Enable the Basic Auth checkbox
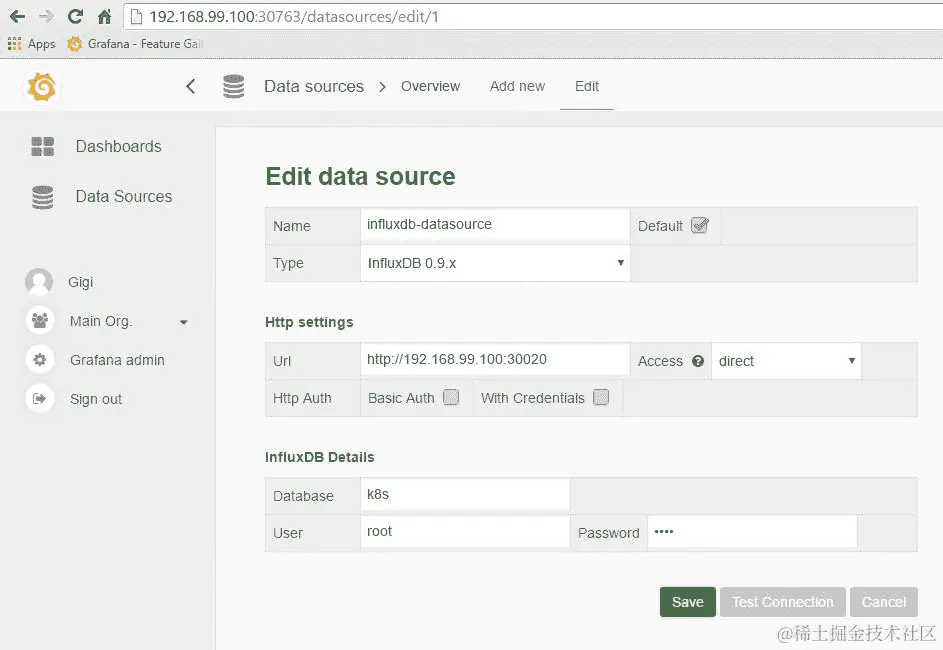Viewport: 943px width, 650px height. tap(450, 397)
